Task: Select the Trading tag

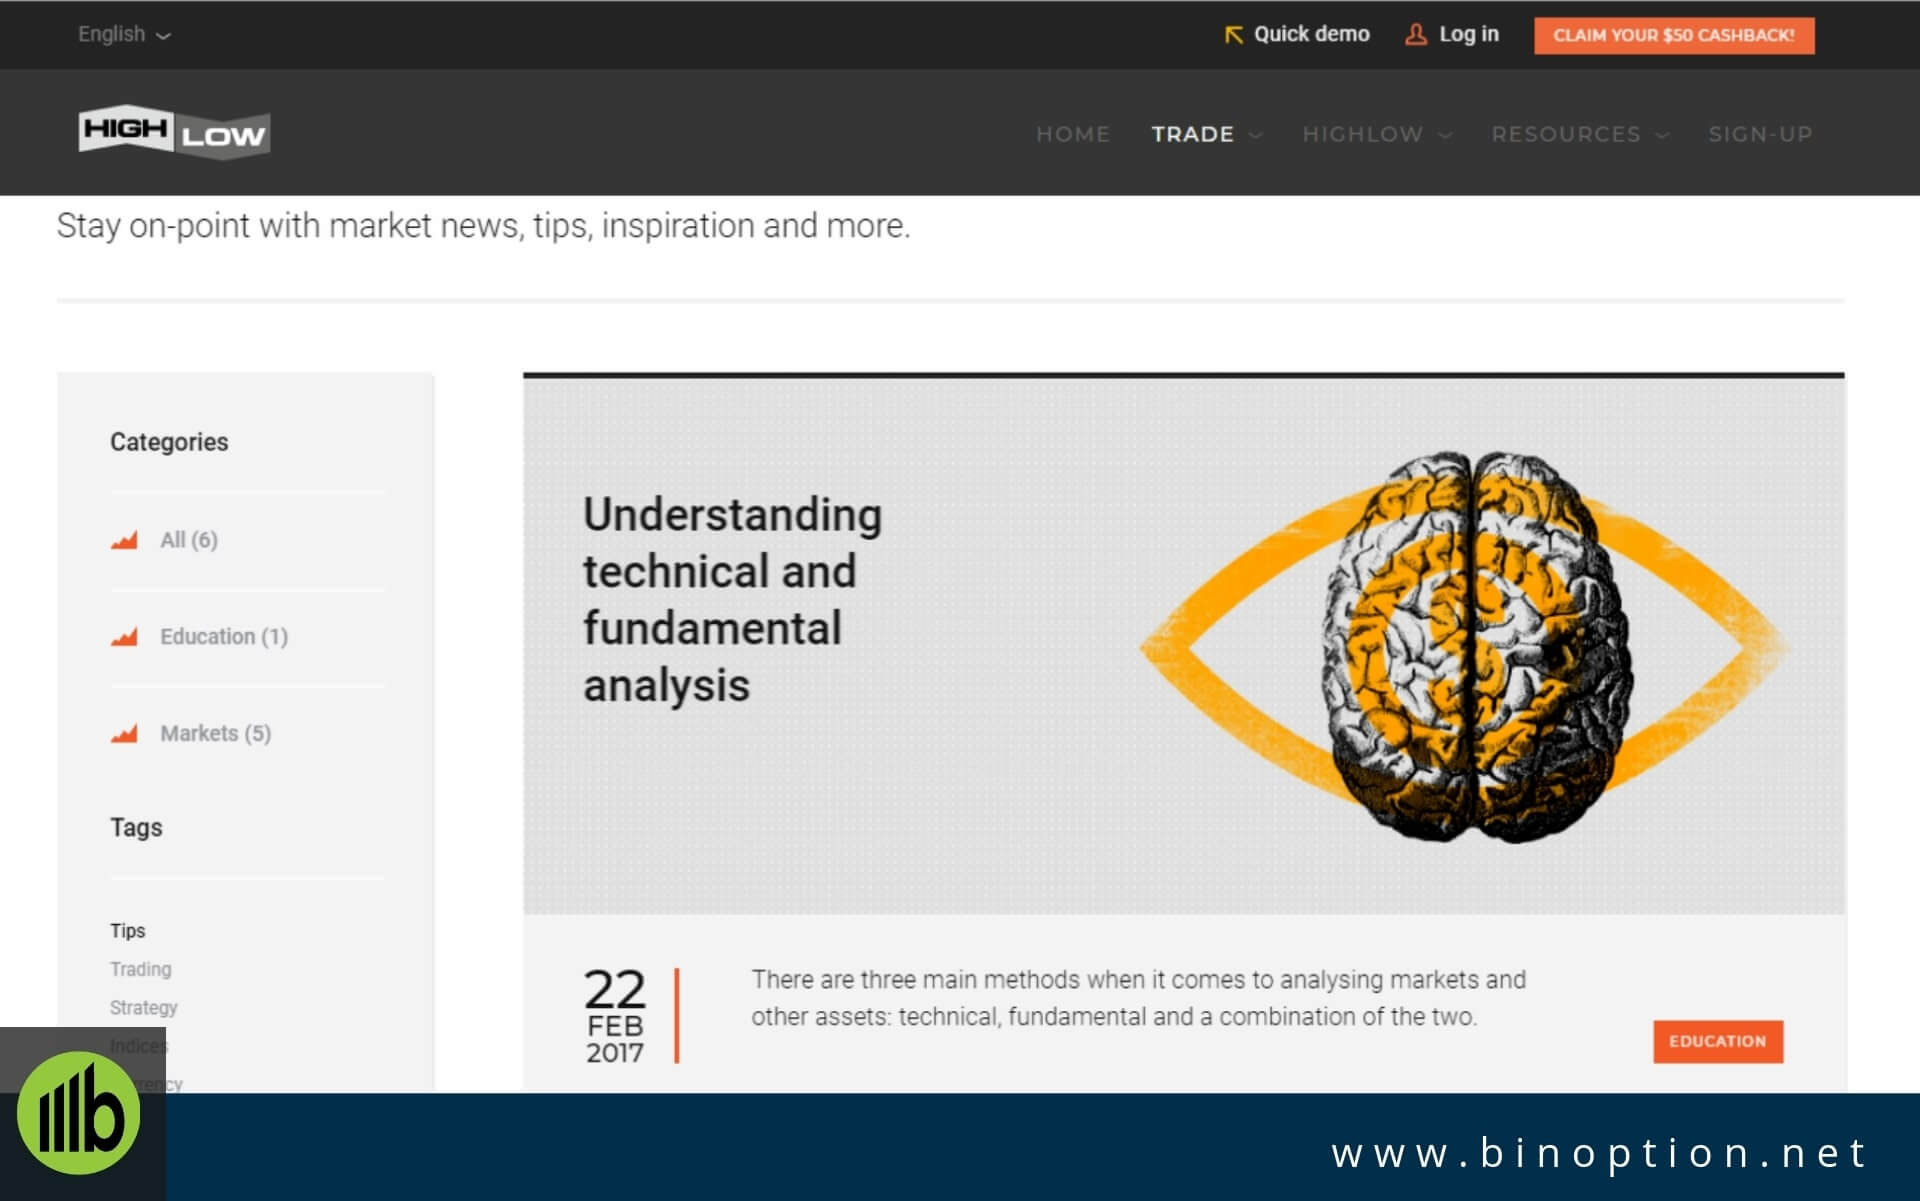Action: pos(140,969)
